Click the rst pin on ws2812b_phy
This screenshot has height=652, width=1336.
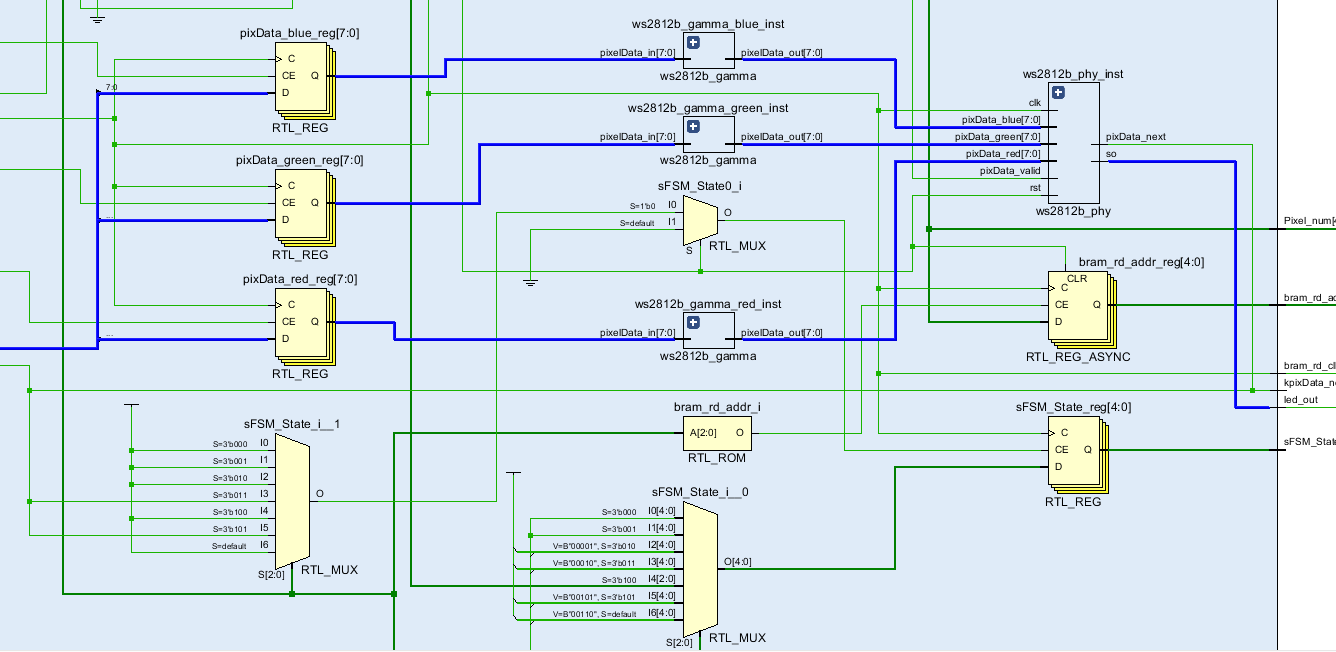(x=1035, y=188)
